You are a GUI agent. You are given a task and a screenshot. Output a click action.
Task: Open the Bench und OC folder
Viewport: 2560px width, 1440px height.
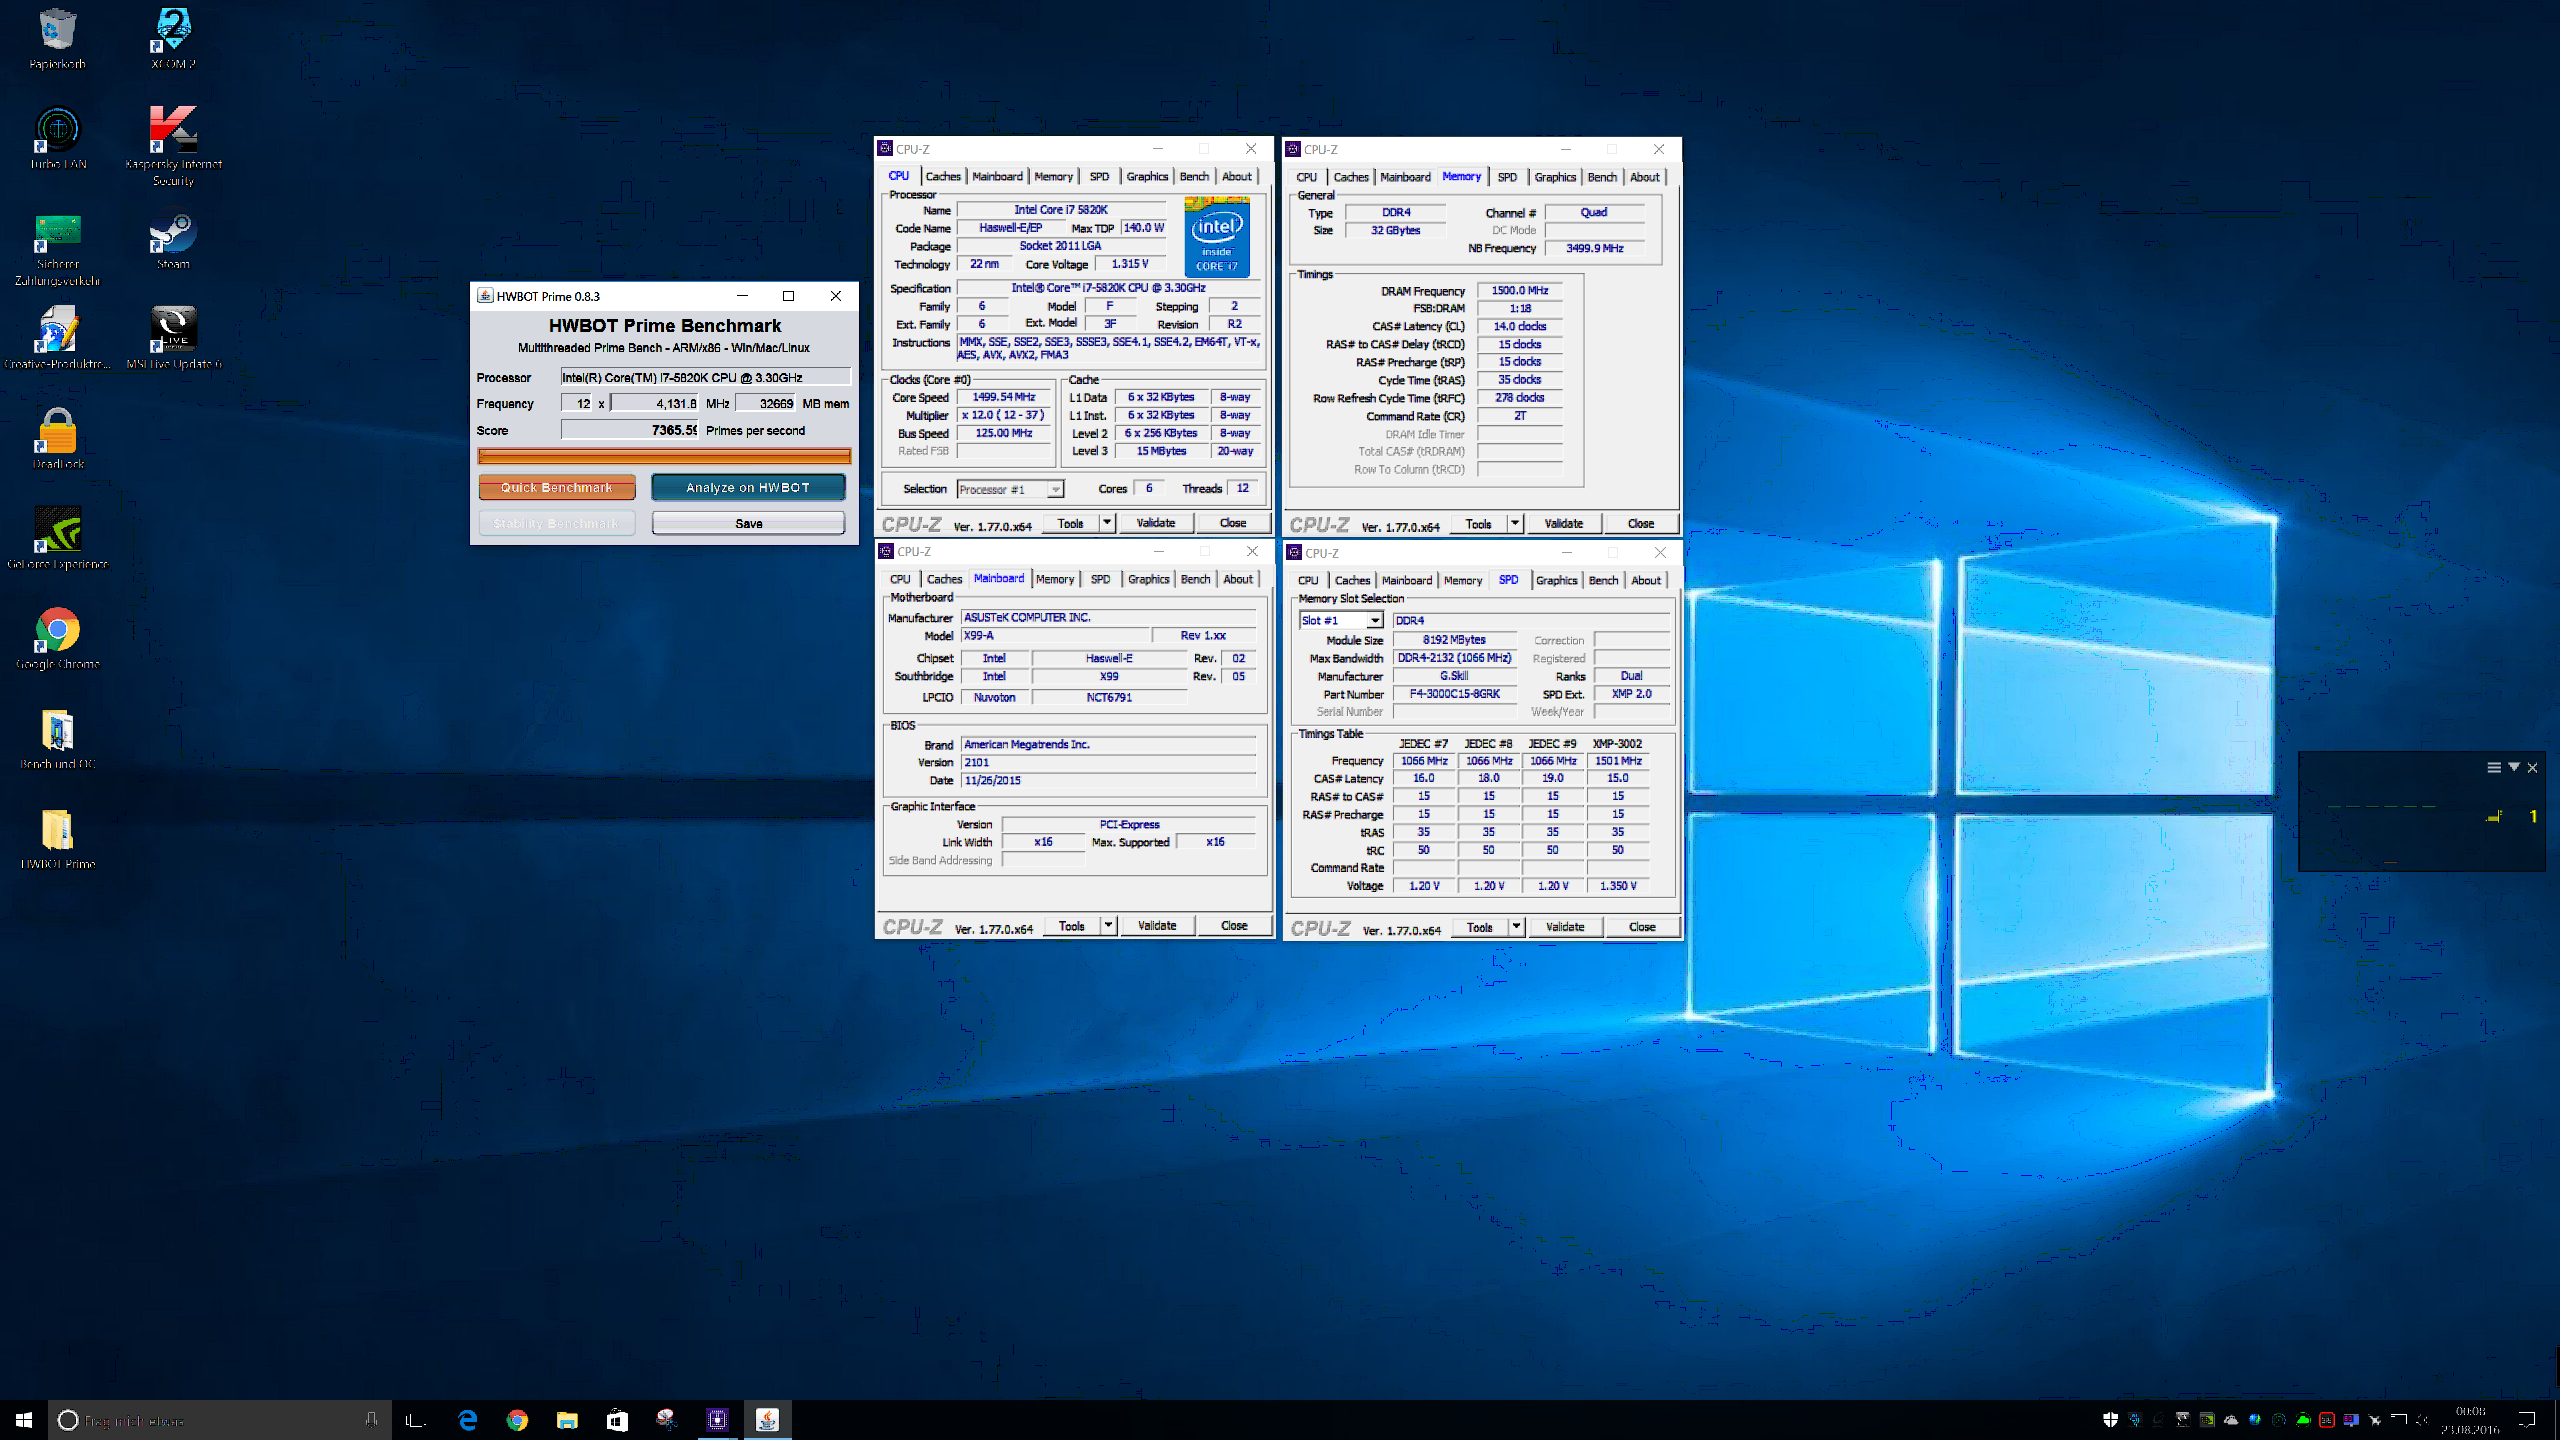click(x=58, y=738)
